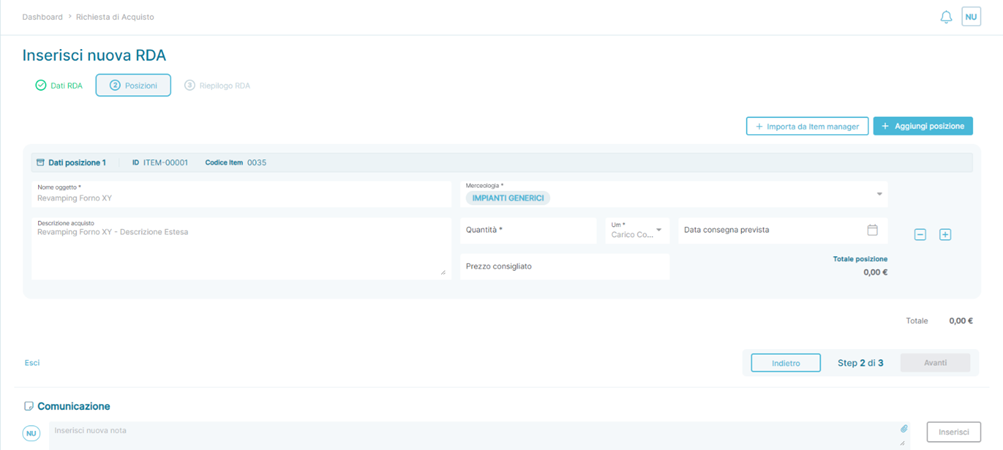Click the Totale posizione label
Viewport: 1003px width, 450px height.
(860, 259)
